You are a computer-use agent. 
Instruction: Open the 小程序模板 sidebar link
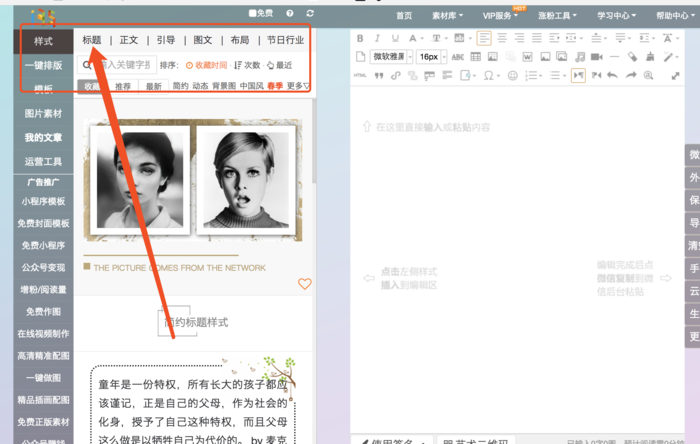(x=43, y=201)
